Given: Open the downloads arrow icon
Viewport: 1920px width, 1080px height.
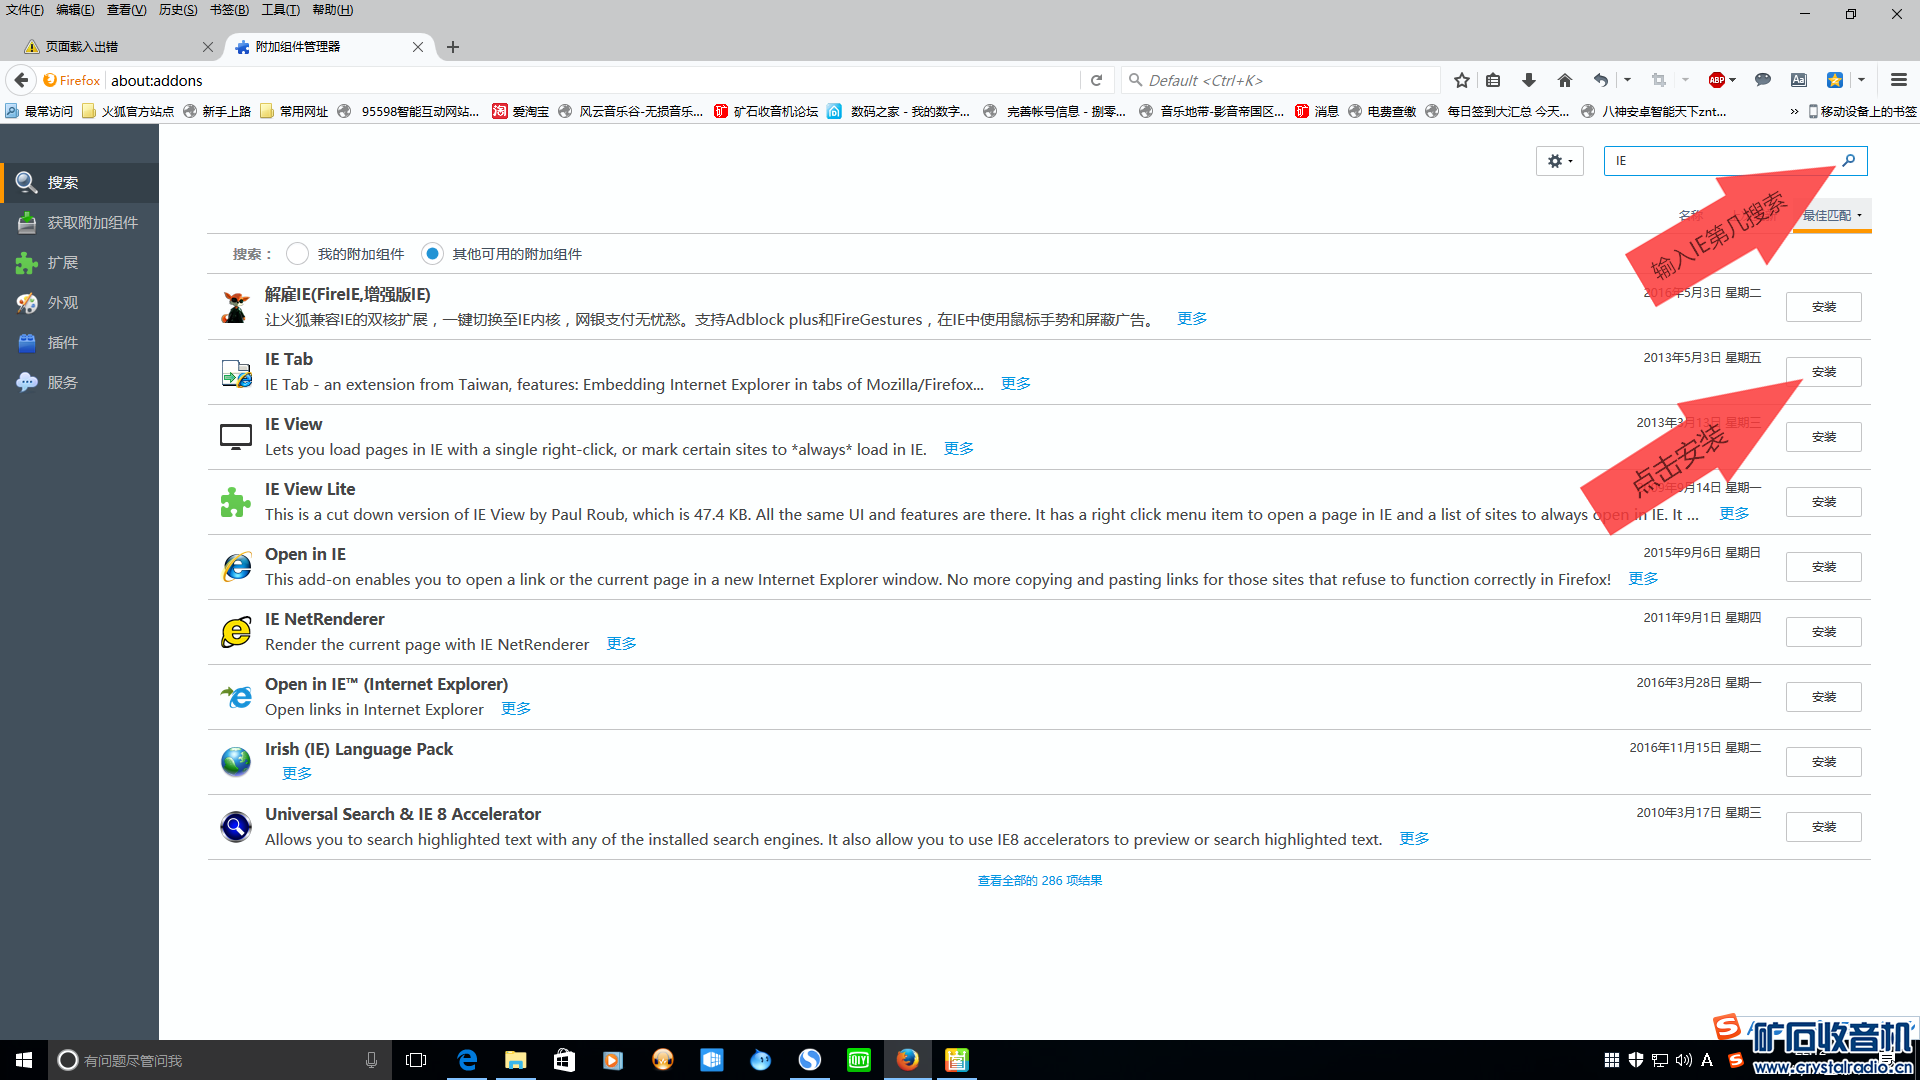Looking at the screenshot, I should [1528, 80].
